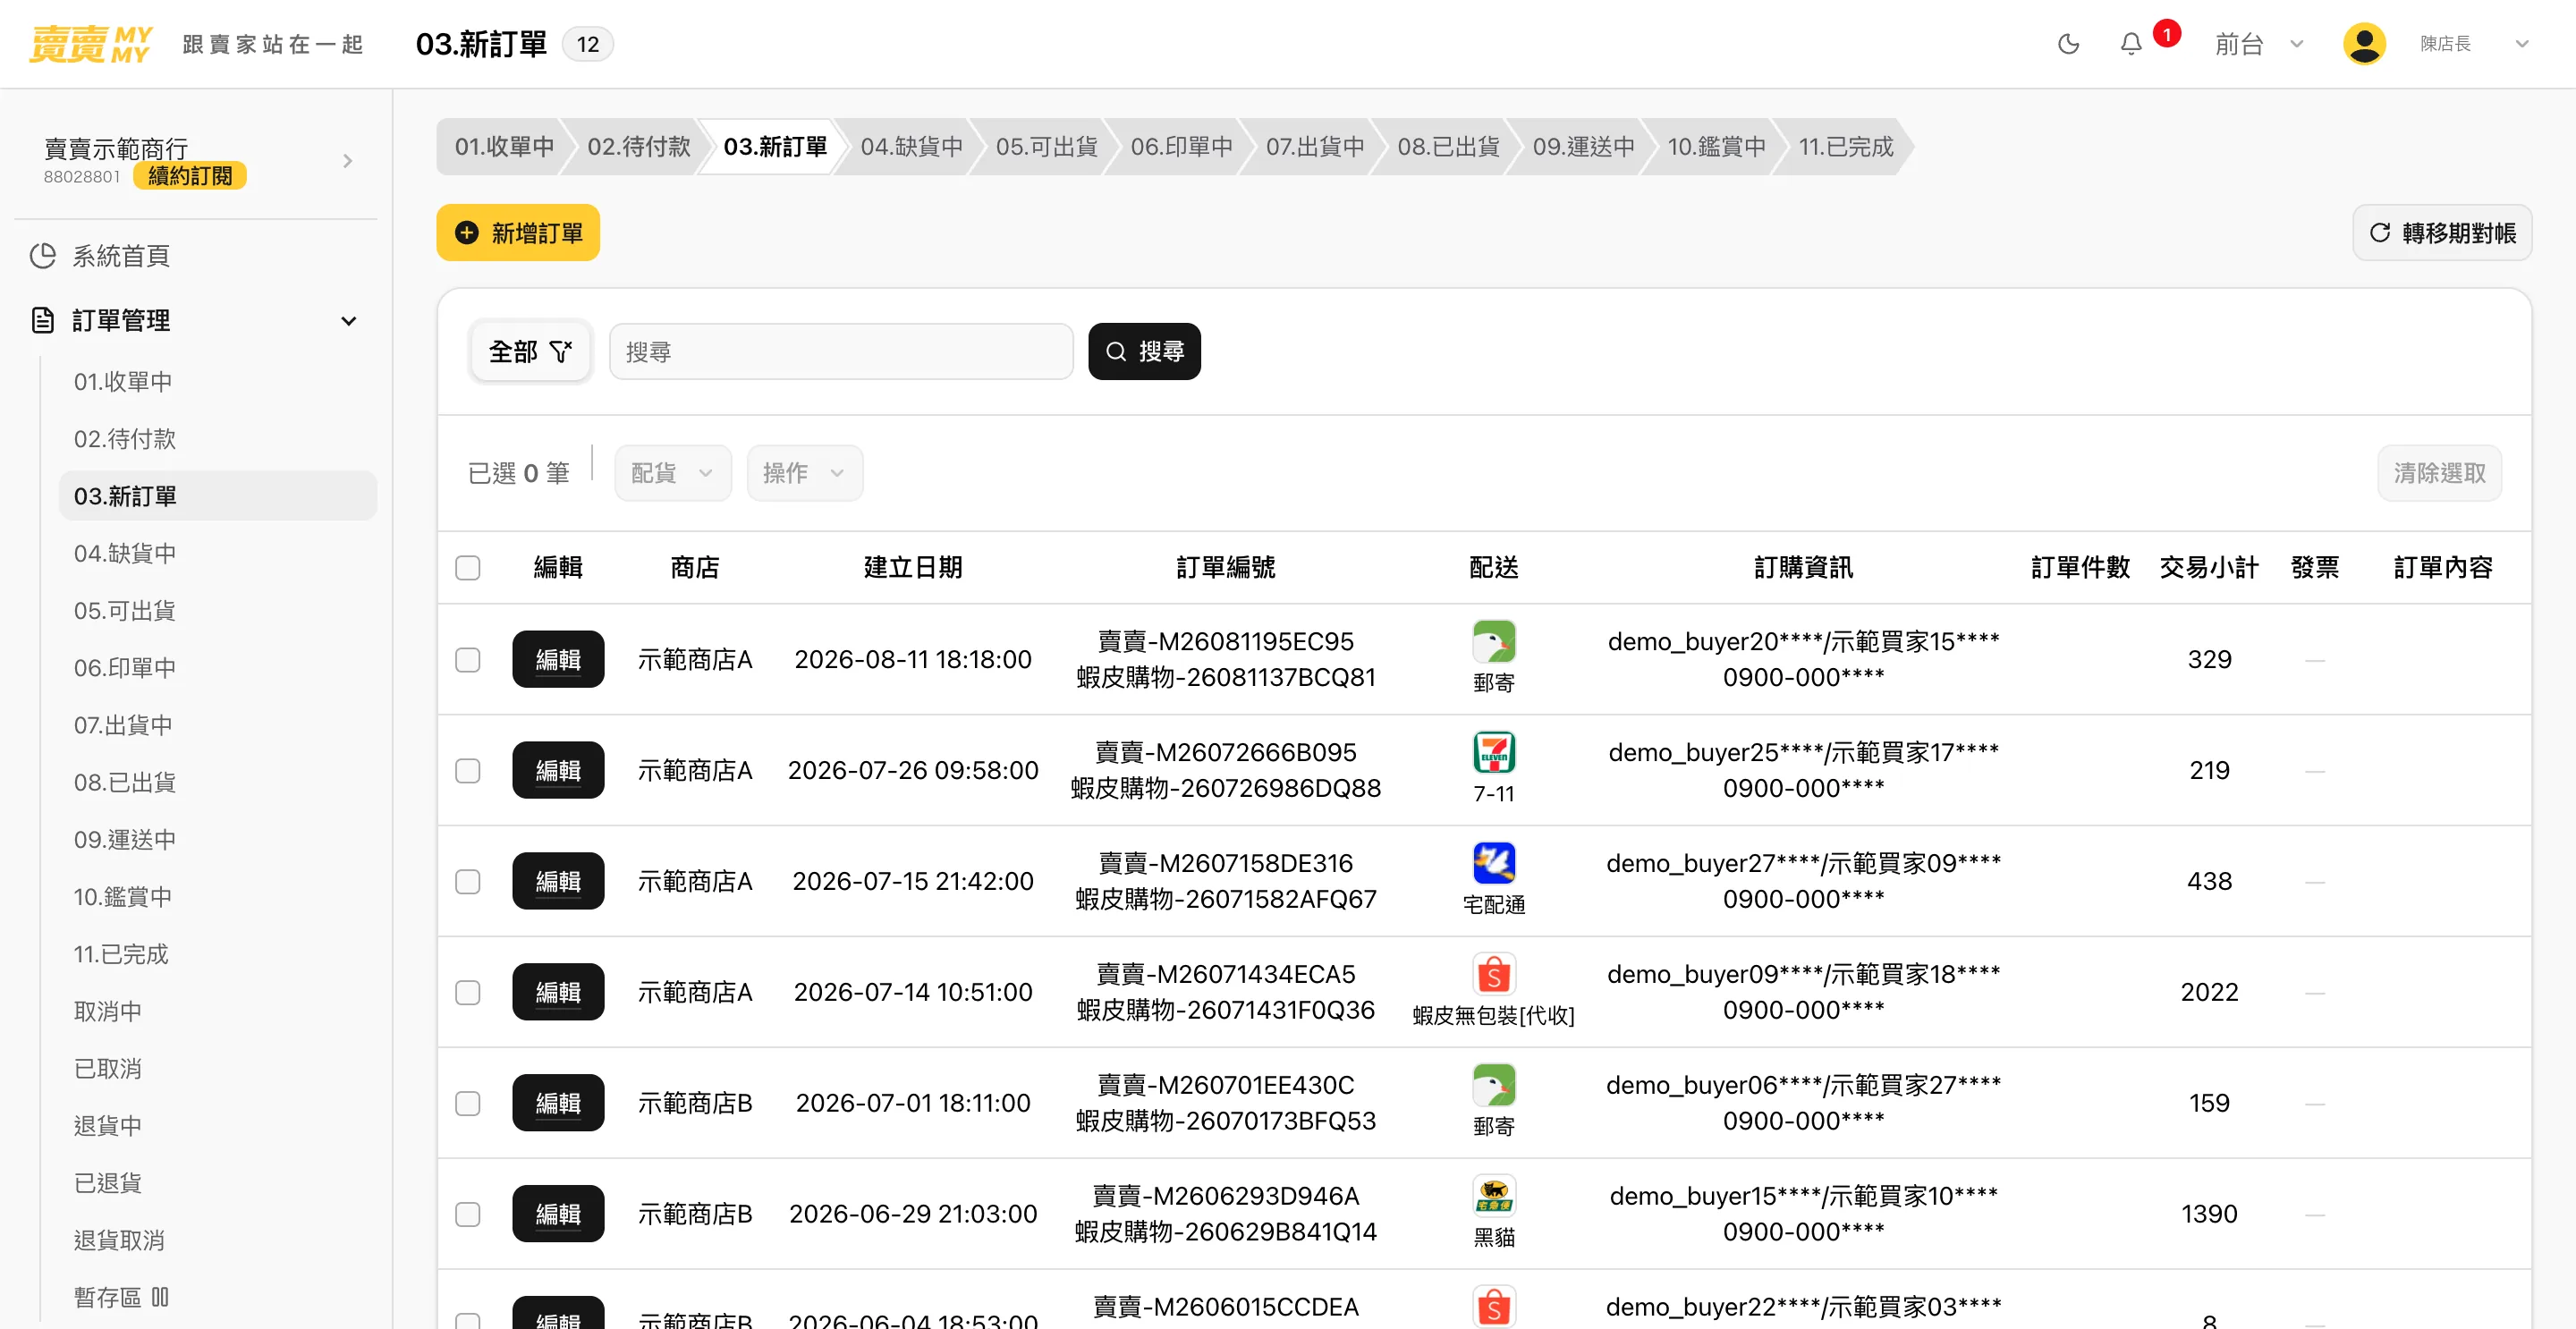Click the refresh icon on 轉移期對帳
The width and height of the screenshot is (2576, 1329).
(2380, 233)
